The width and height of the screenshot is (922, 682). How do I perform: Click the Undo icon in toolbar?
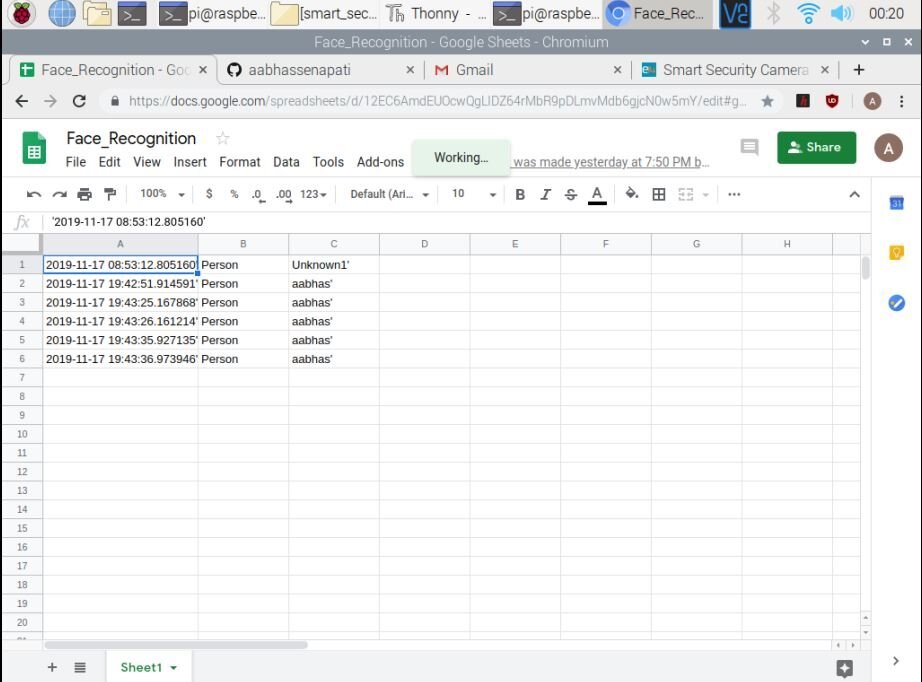34,194
